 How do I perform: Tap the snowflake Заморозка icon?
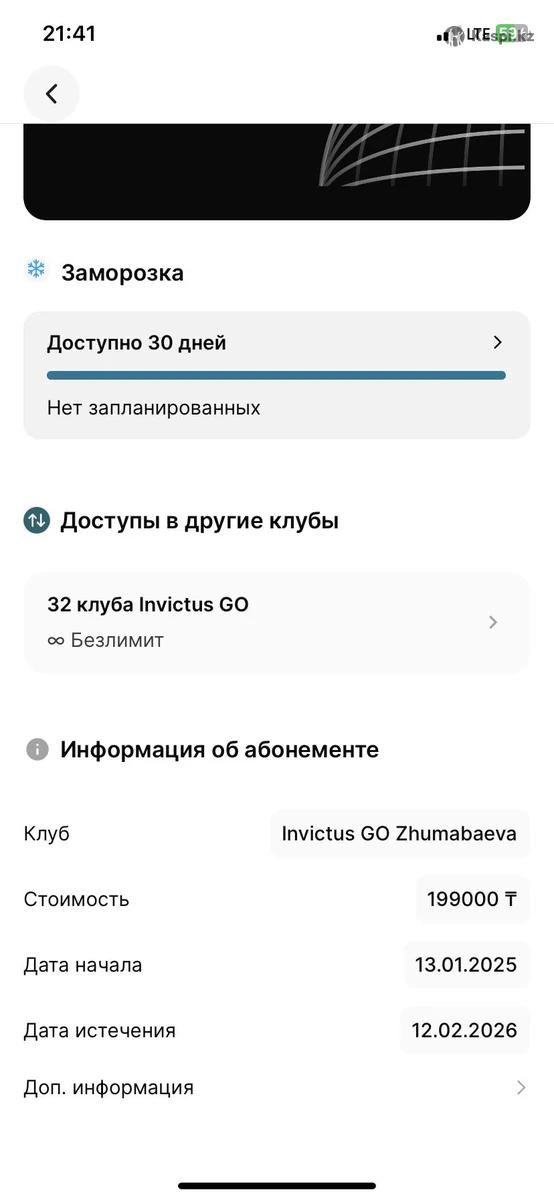coord(36,269)
